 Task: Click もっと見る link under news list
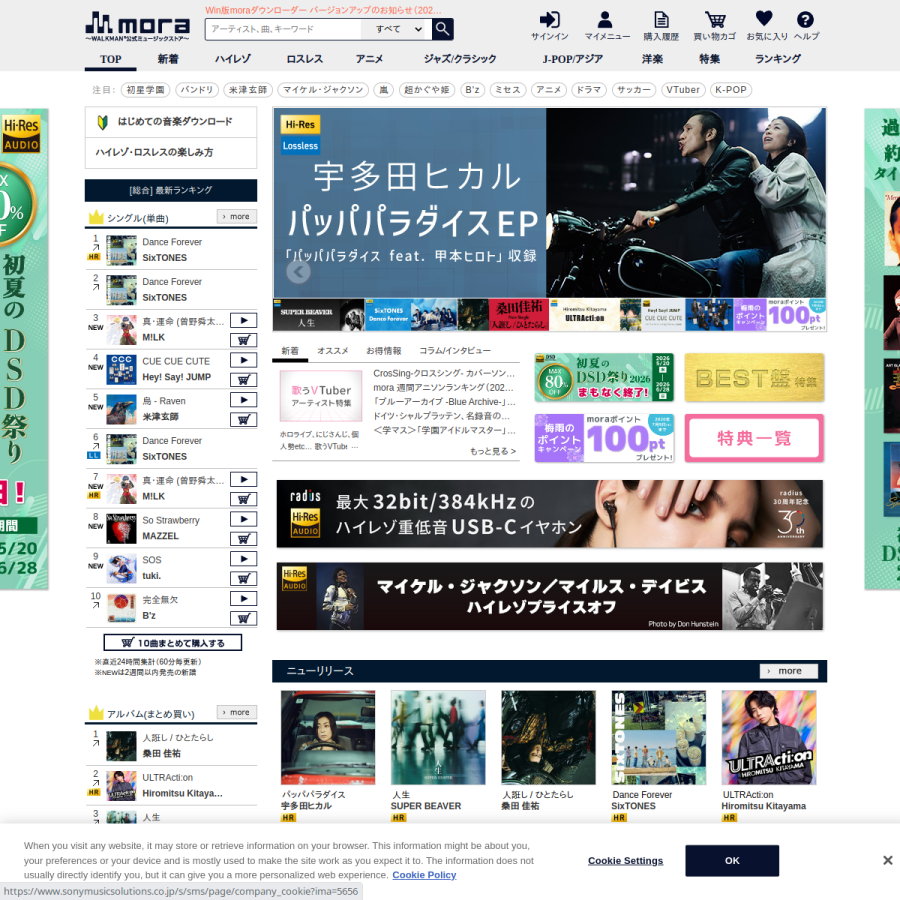point(492,451)
